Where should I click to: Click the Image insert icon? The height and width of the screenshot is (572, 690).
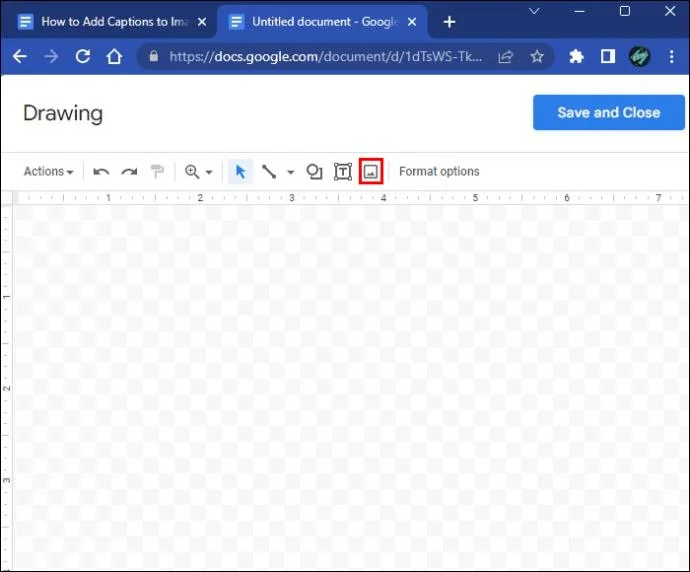pyautogui.click(x=371, y=172)
